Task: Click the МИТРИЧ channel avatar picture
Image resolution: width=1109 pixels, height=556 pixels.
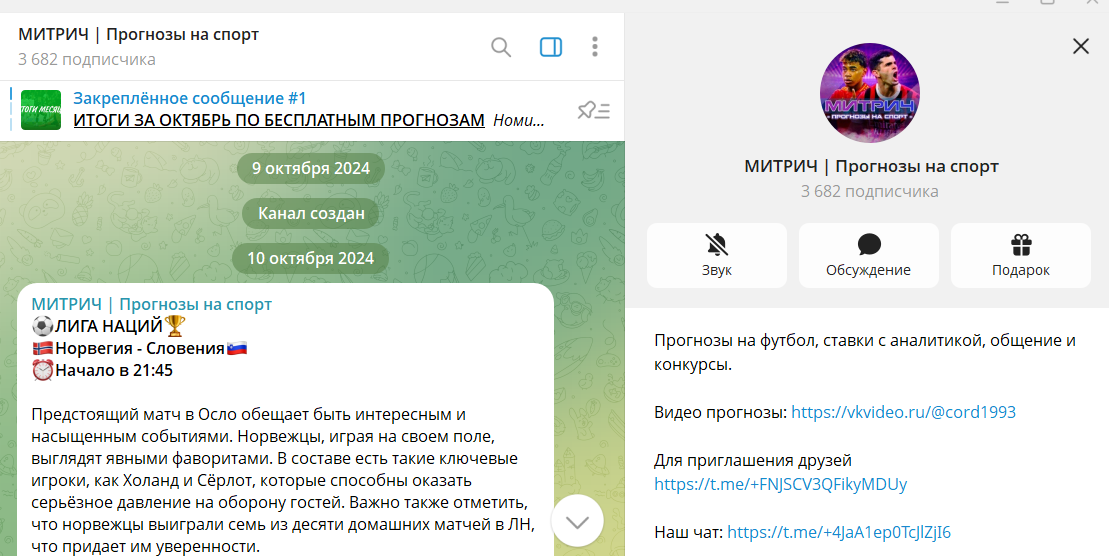Action: (869, 92)
